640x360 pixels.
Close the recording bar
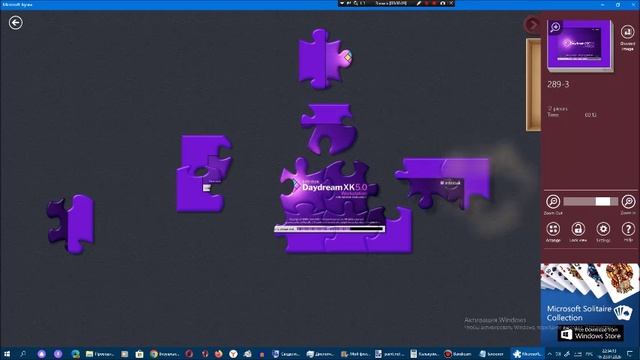451,3
